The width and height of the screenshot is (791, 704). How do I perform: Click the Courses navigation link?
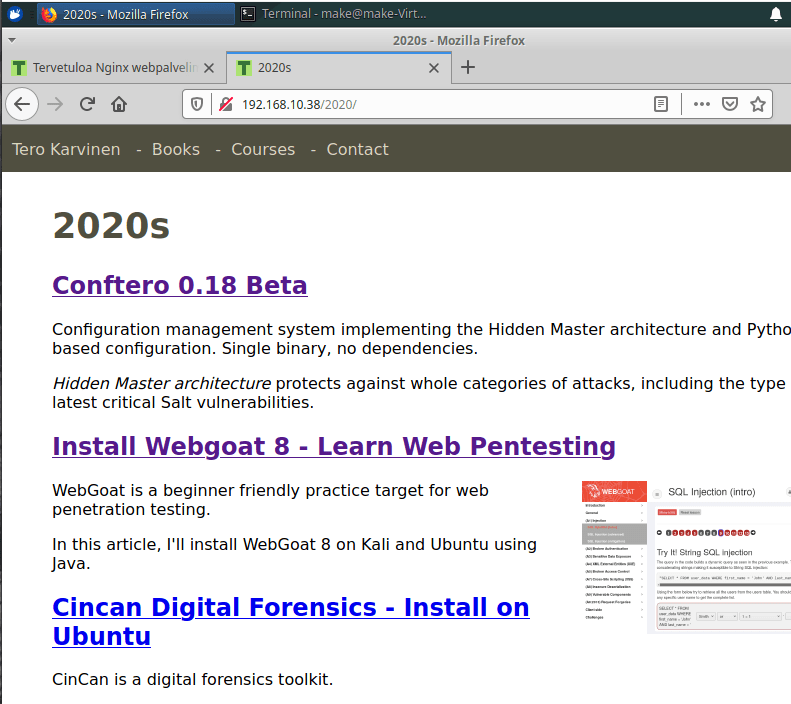pos(263,149)
